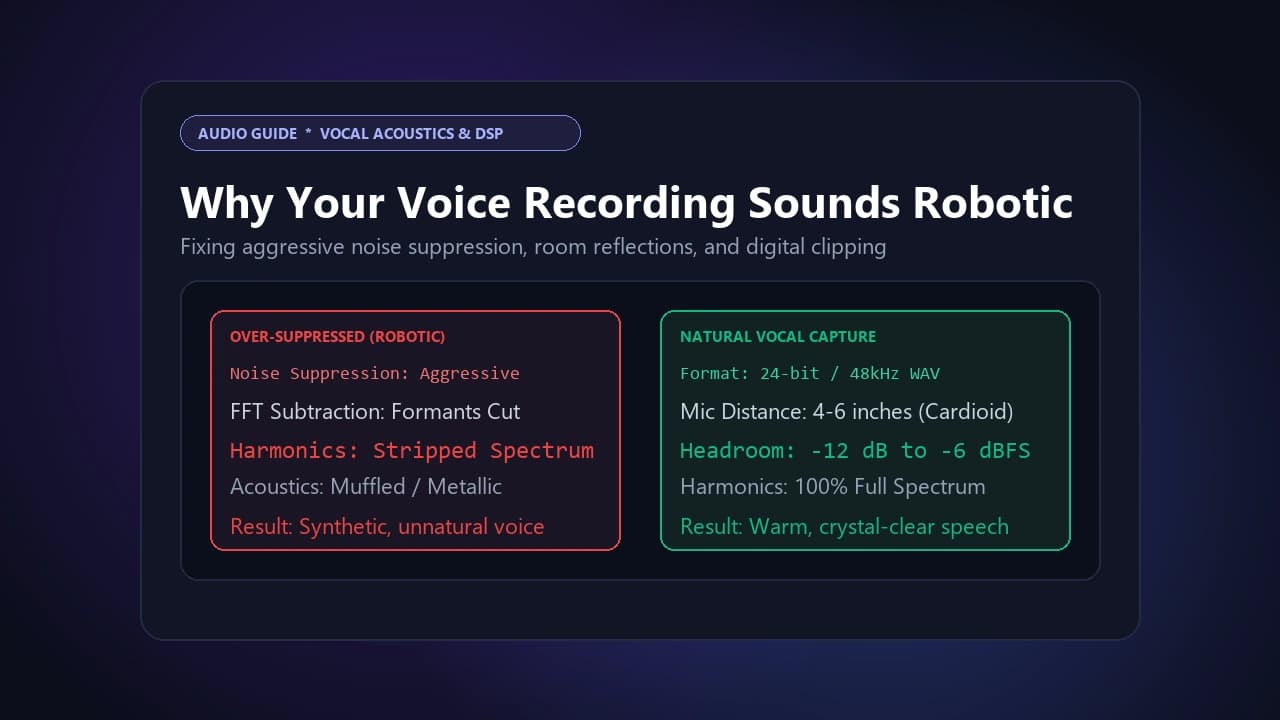Image resolution: width=1280 pixels, height=720 pixels.
Task: Select Headroom: -12 dB to -6 dBFS line
Action: point(855,450)
